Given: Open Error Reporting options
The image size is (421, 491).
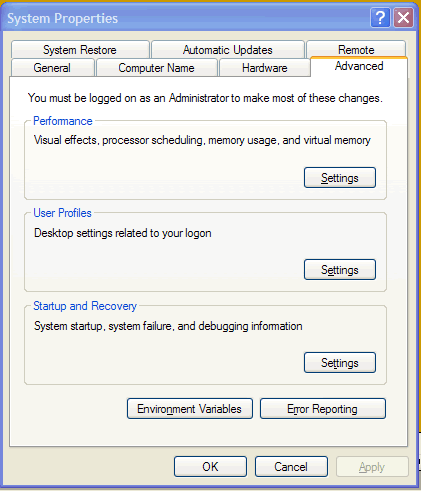Looking at the screenshot, I should pos(323,409).
